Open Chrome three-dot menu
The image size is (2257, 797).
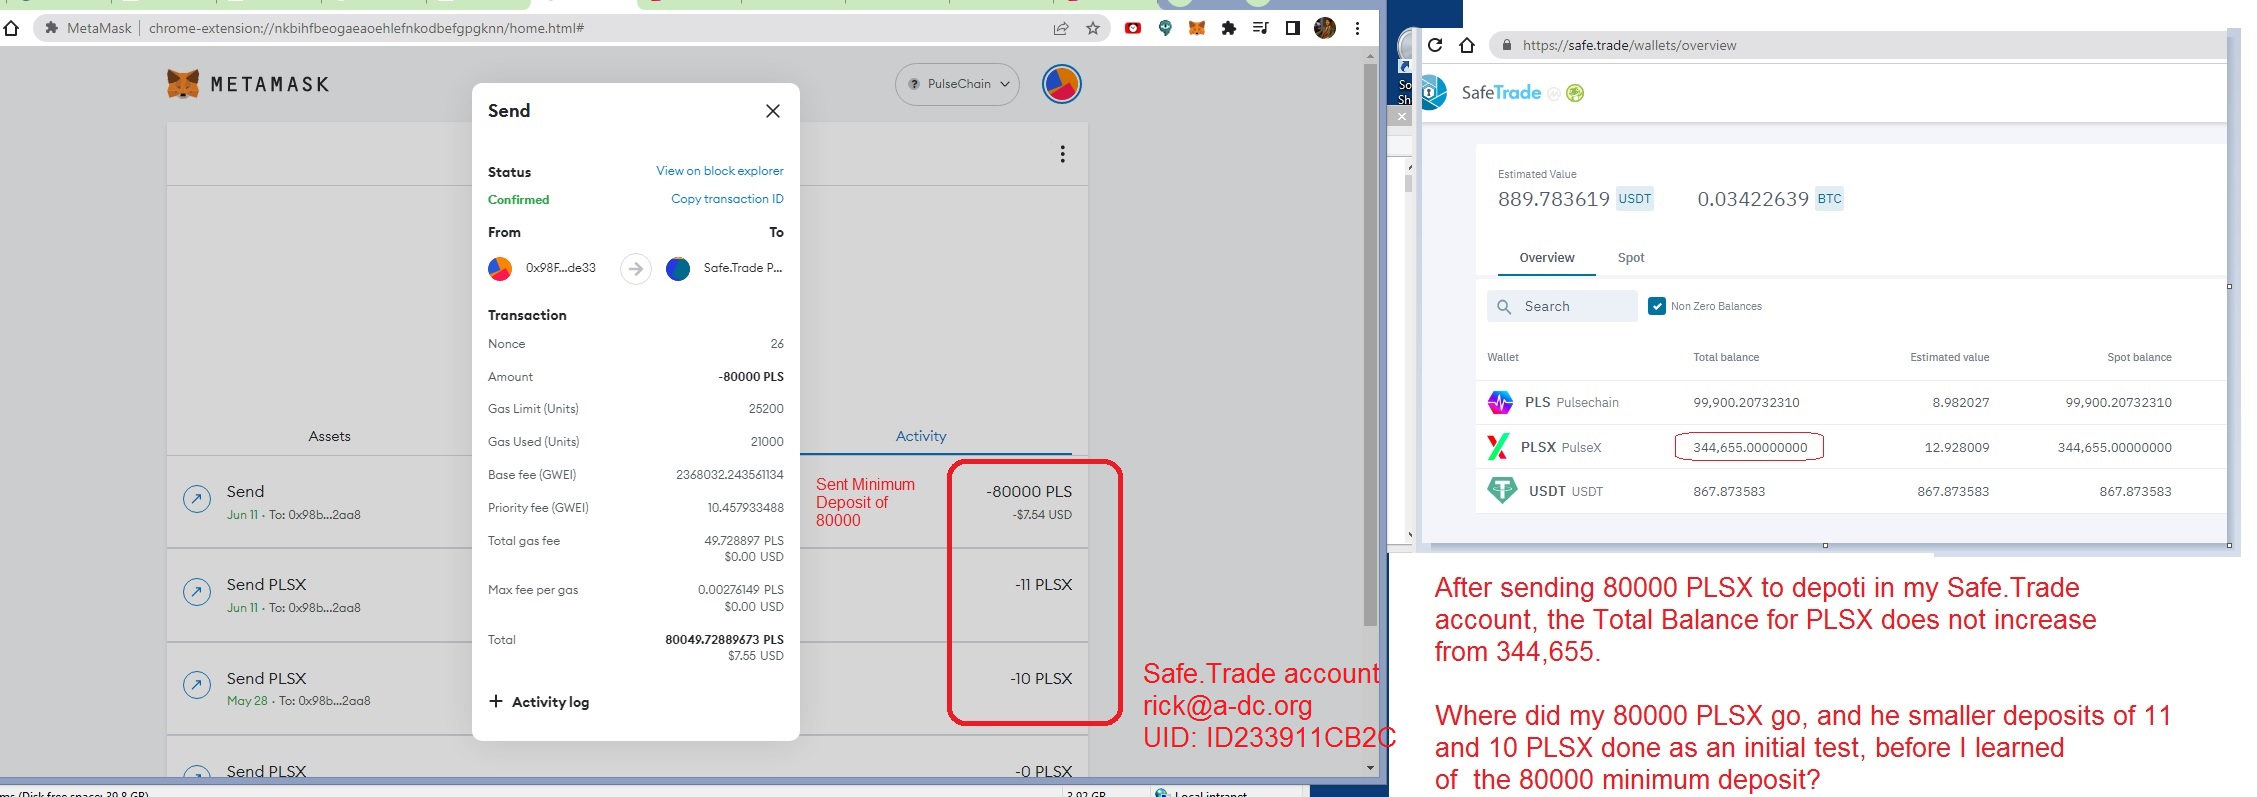point(1357,28)
